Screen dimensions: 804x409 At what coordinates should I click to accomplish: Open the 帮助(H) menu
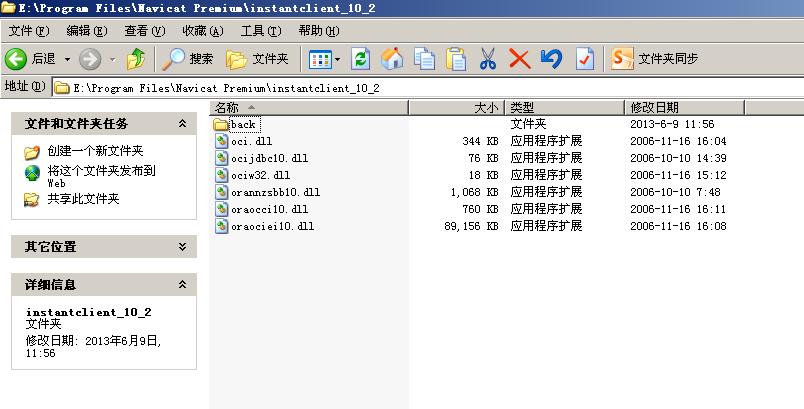(319, 31)
